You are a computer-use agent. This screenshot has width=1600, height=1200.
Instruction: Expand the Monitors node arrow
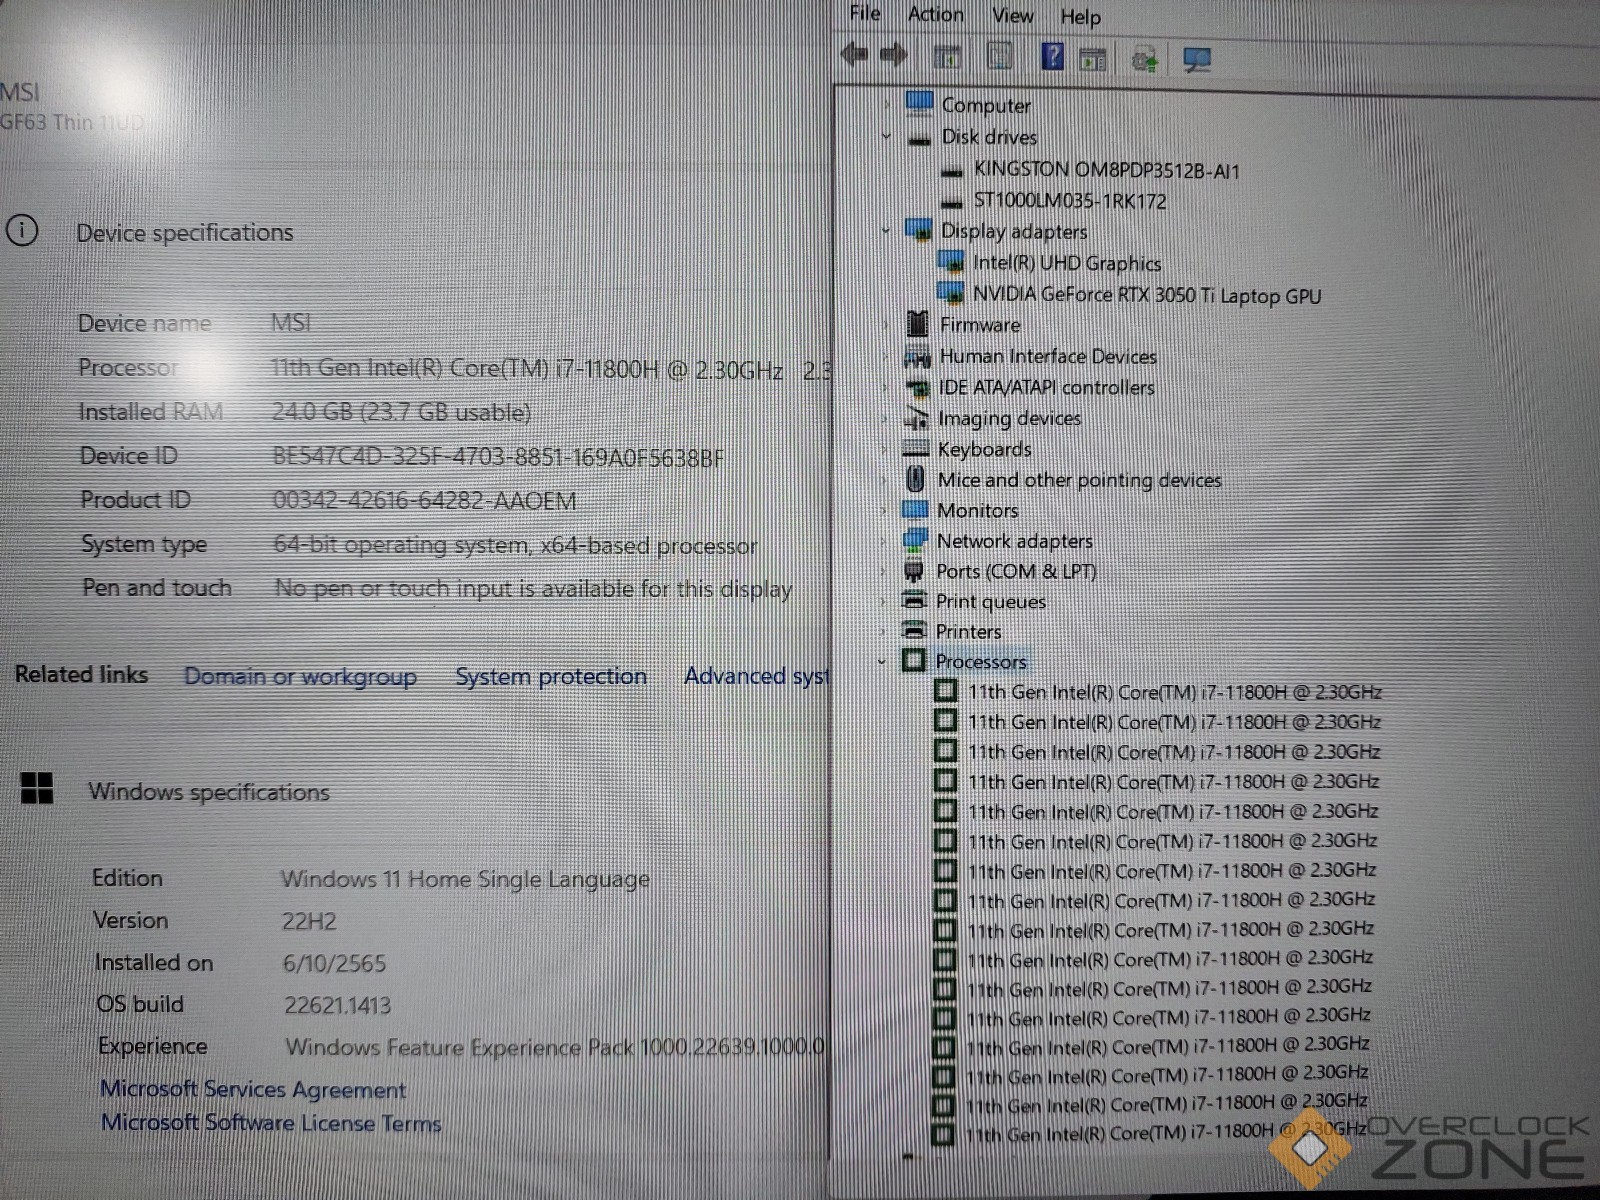click(883, 510)
